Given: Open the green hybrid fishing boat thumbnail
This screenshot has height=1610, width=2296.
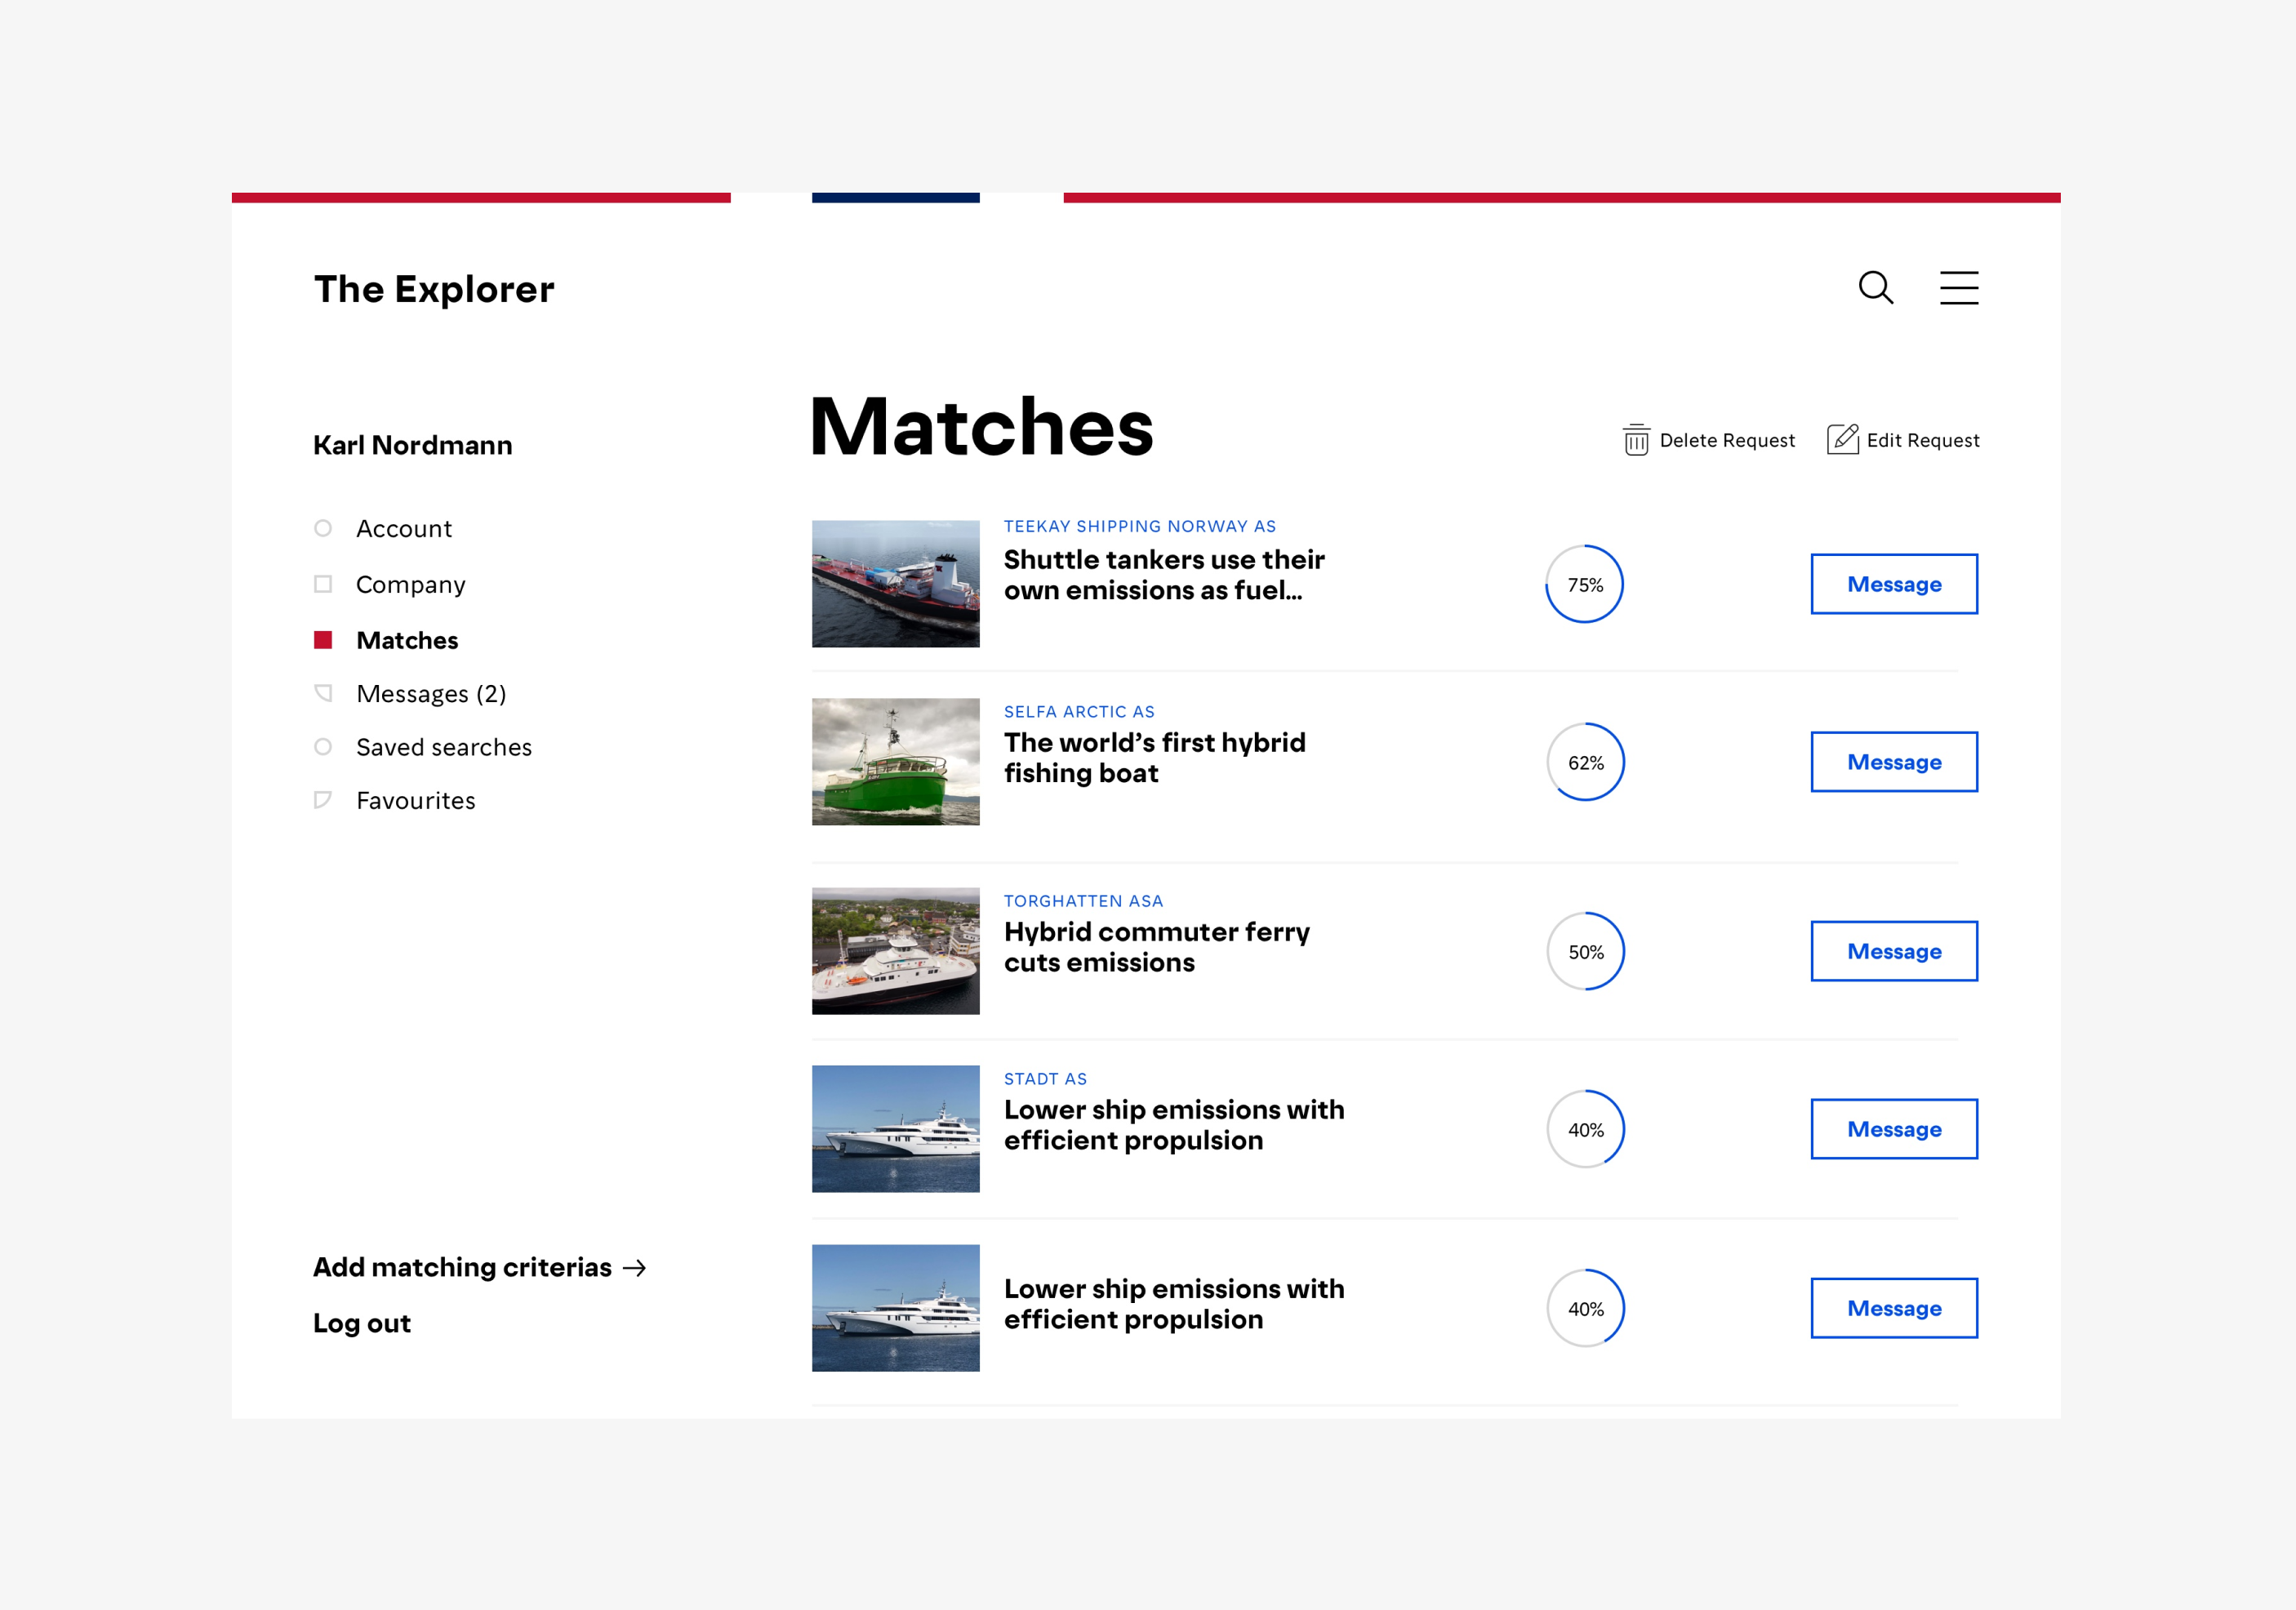Looking at the screenshot, I should tap(895, 762).
